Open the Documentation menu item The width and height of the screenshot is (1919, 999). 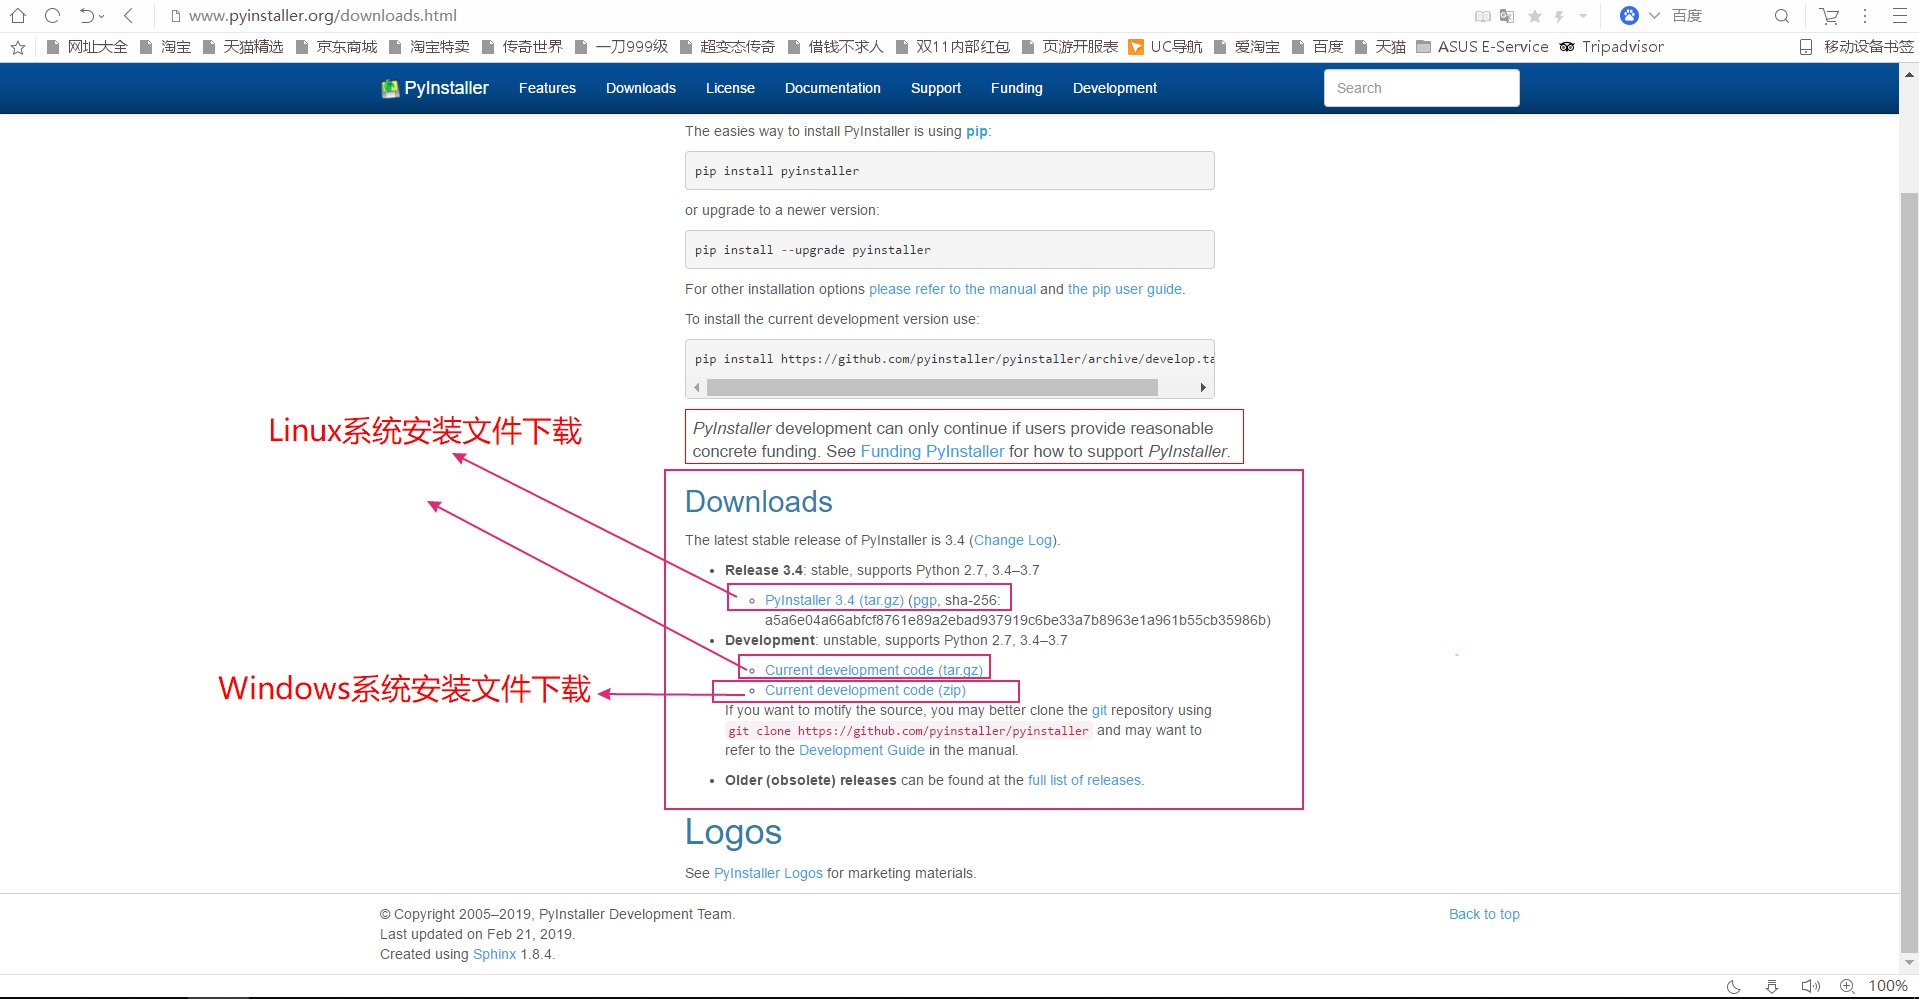click(833, 88)
